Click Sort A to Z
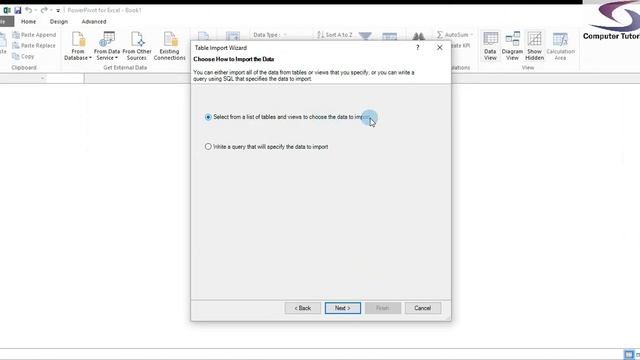The height and width of the screenshot is (360, 640). tap(335, 35)
